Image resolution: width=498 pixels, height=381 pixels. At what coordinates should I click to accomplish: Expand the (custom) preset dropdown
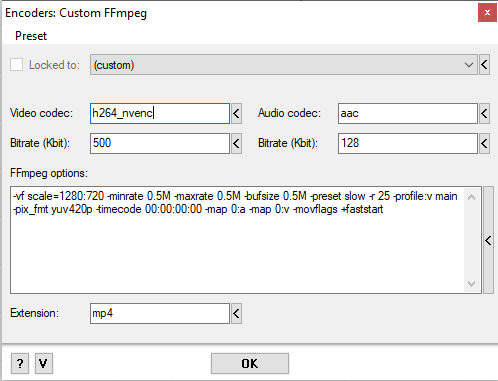(283, 65)
